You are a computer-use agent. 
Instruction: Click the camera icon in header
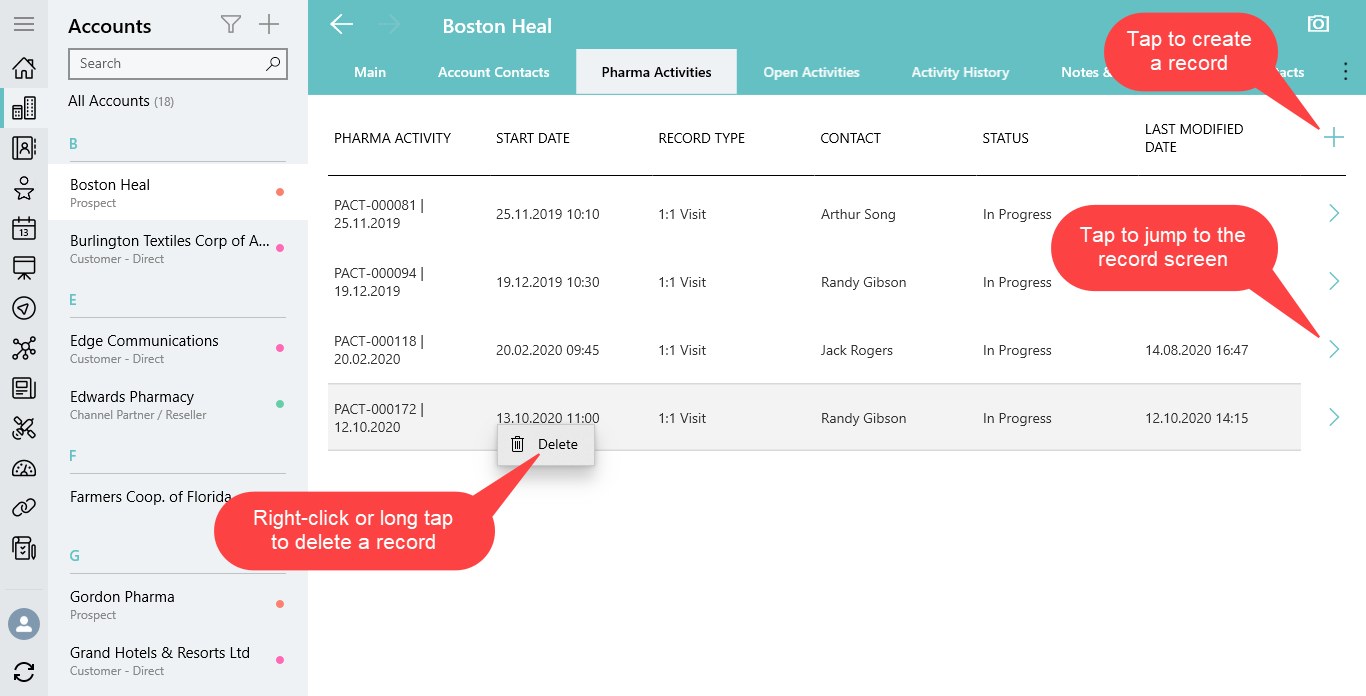(x=1318, y=24)
